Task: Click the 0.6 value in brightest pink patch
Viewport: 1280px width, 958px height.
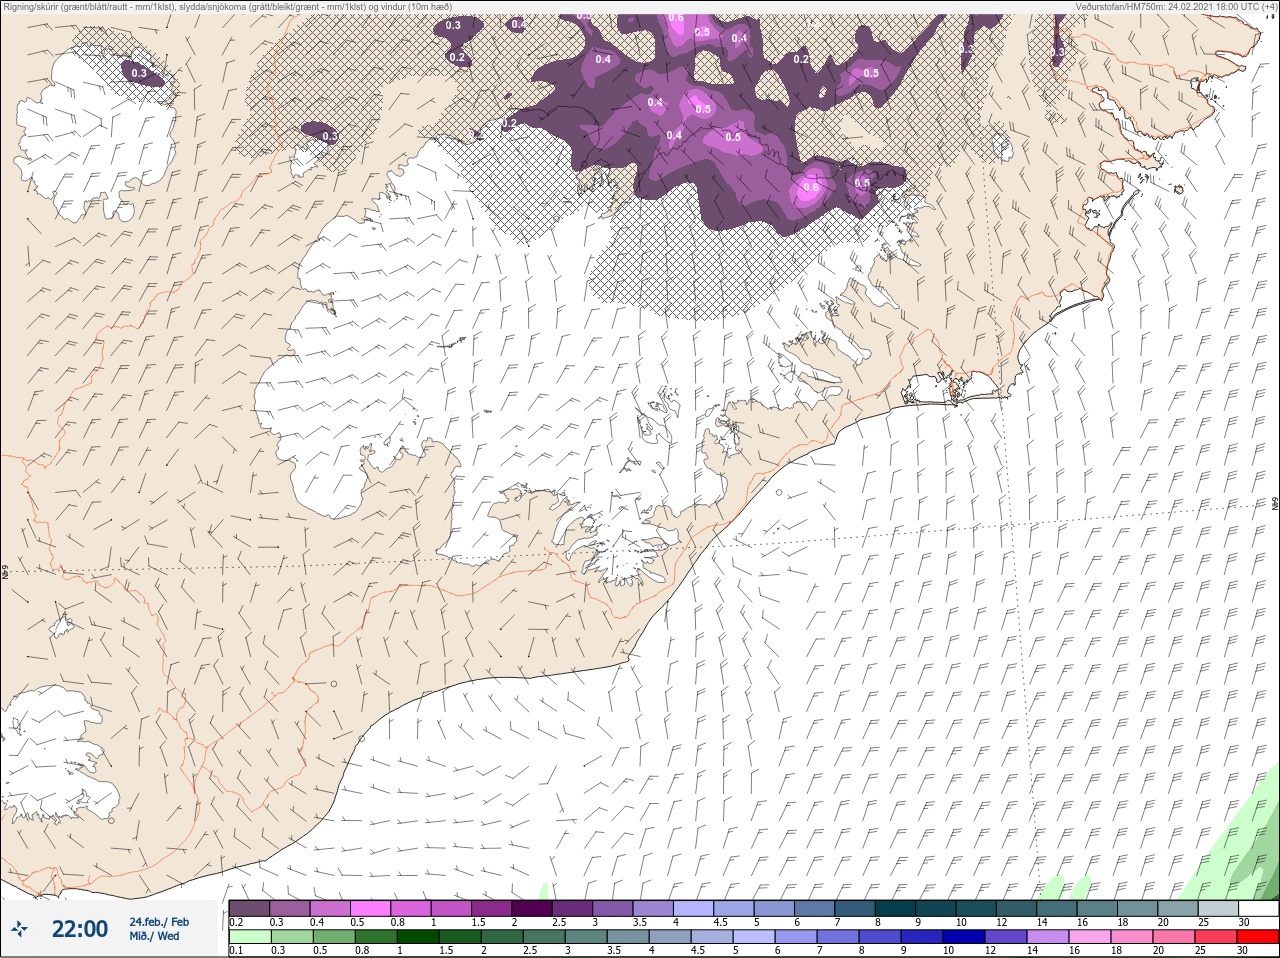Action: 811,187
